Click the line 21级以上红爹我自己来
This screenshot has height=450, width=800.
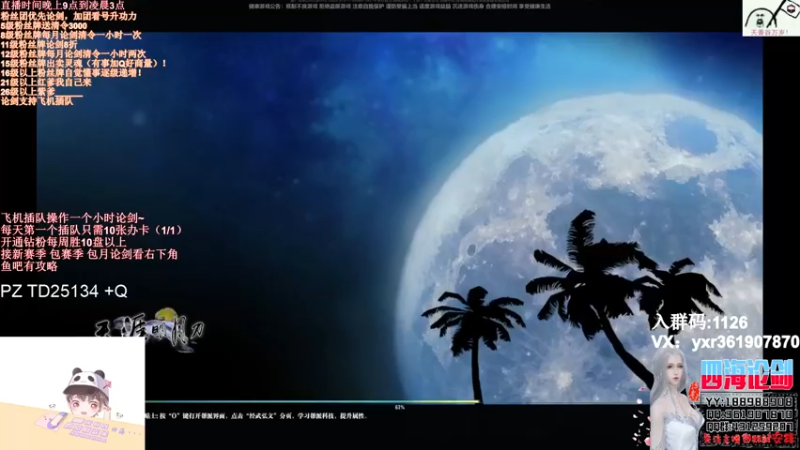(x=46, y=82)
